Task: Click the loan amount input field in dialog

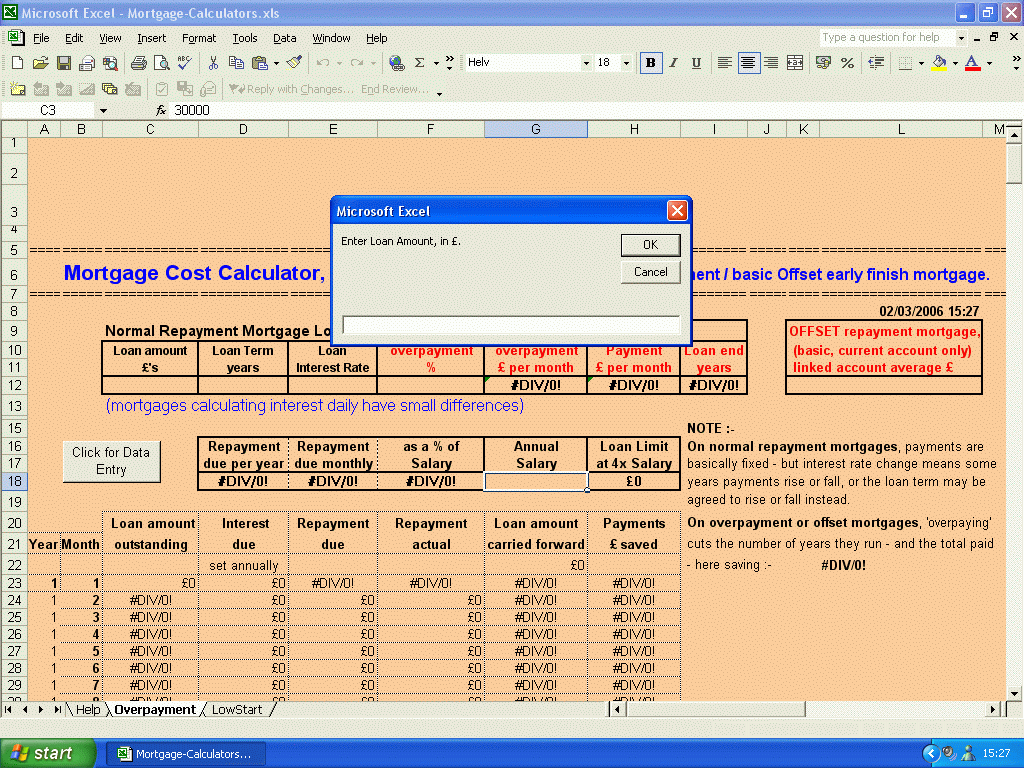Action: pos(511,325)
